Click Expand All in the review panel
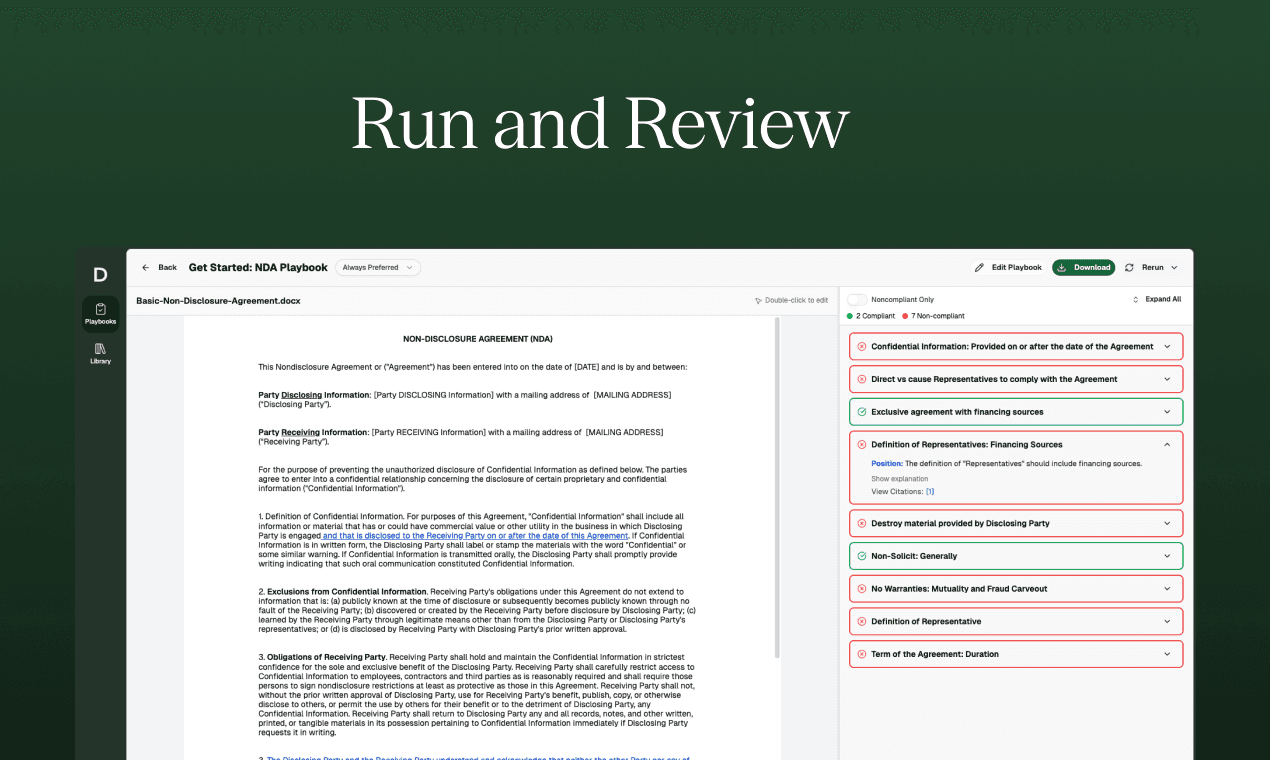The width and height of the screenshot is (1270, 760). [x=1157, y=300]
